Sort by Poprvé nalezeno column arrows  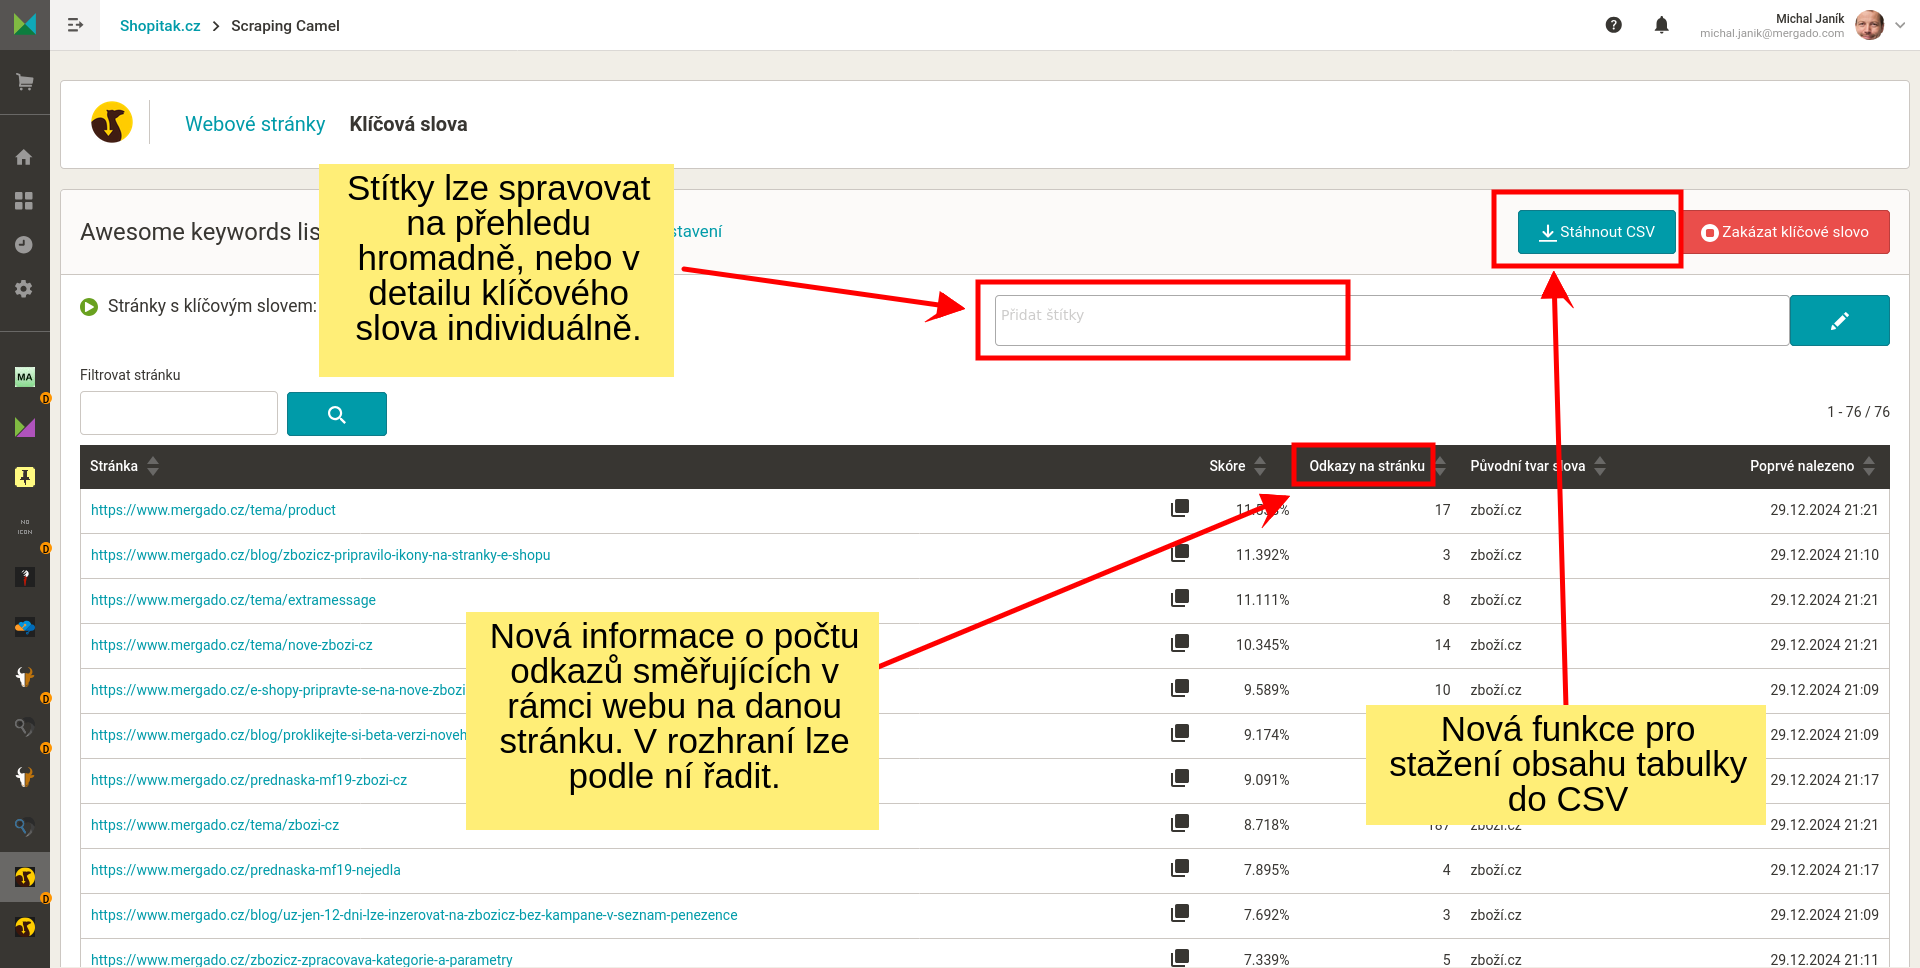1869,466
